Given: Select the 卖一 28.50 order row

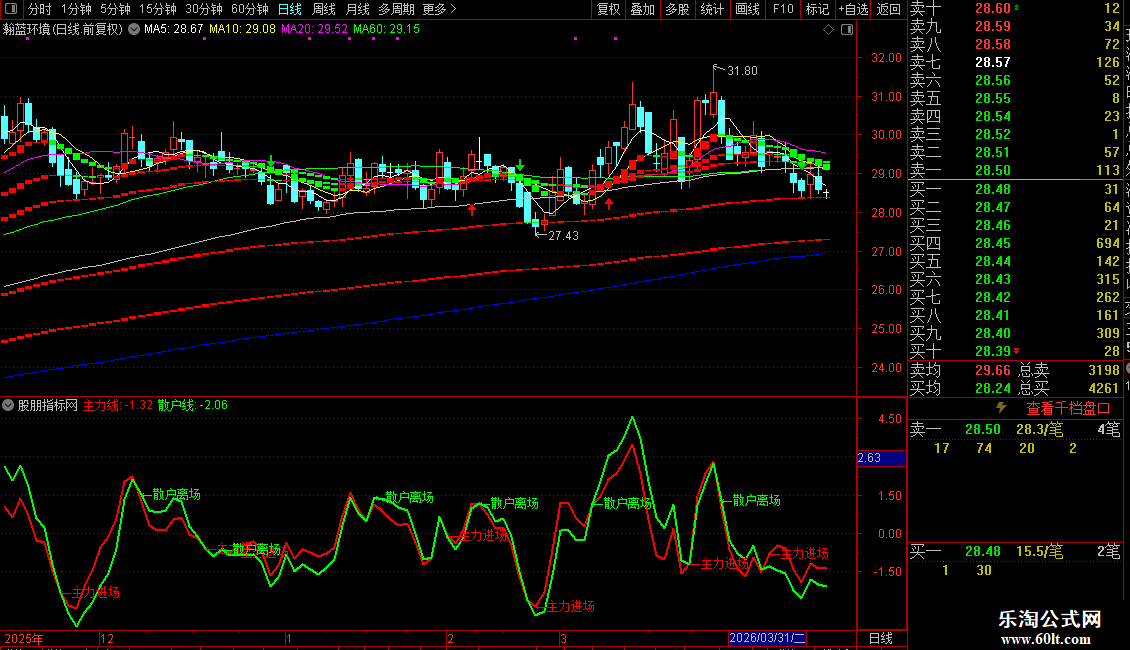Looking at the screenshot, I should point(1015,171).
